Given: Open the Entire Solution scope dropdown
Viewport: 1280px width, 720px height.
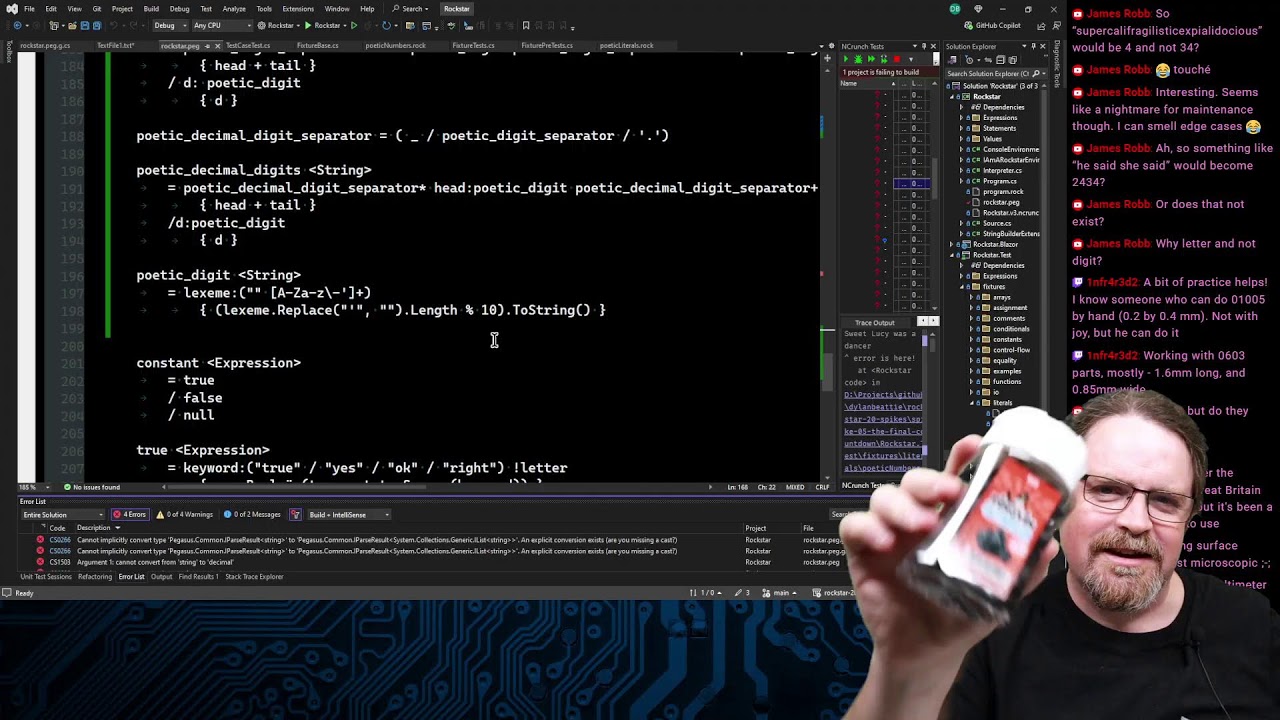Looking at the screenshot, I should [x=61, y=515].
